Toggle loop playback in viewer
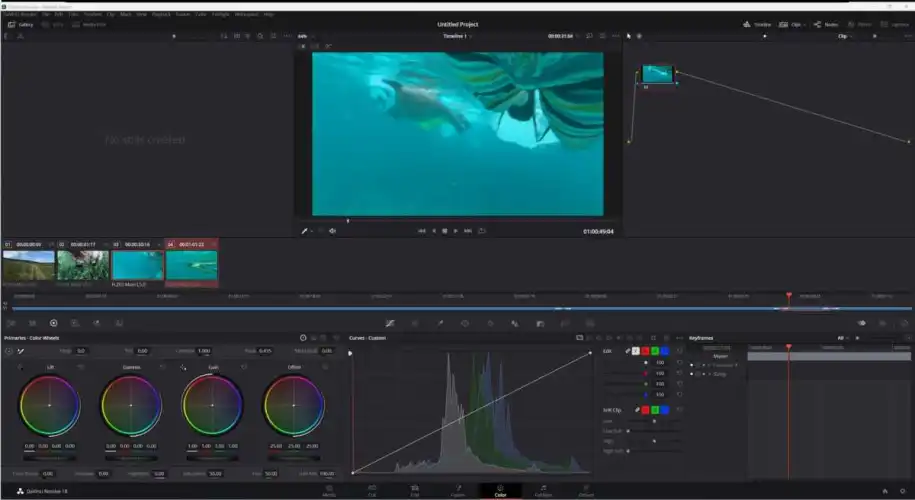Viewport: 915px width, 500px height. click(482, 231)
